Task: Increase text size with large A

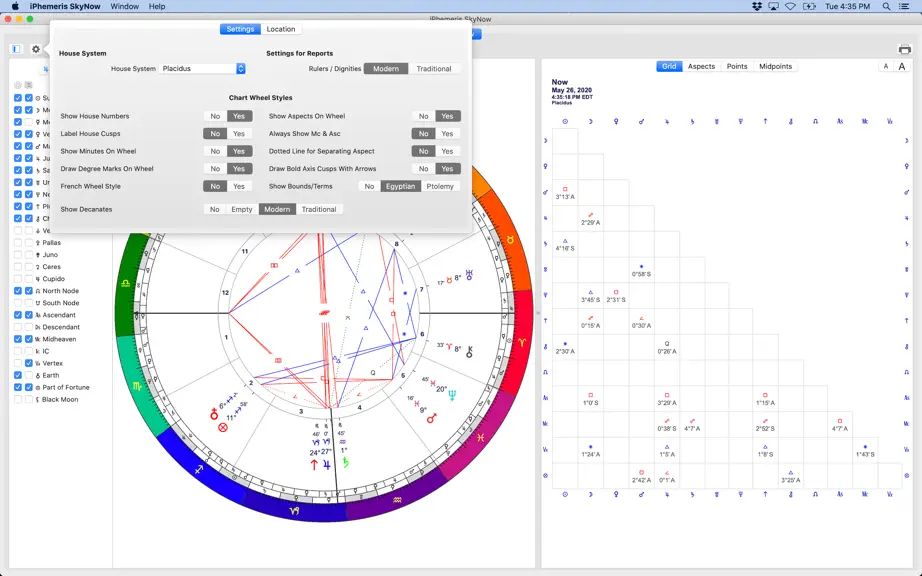Action: [x=901, y=66]
